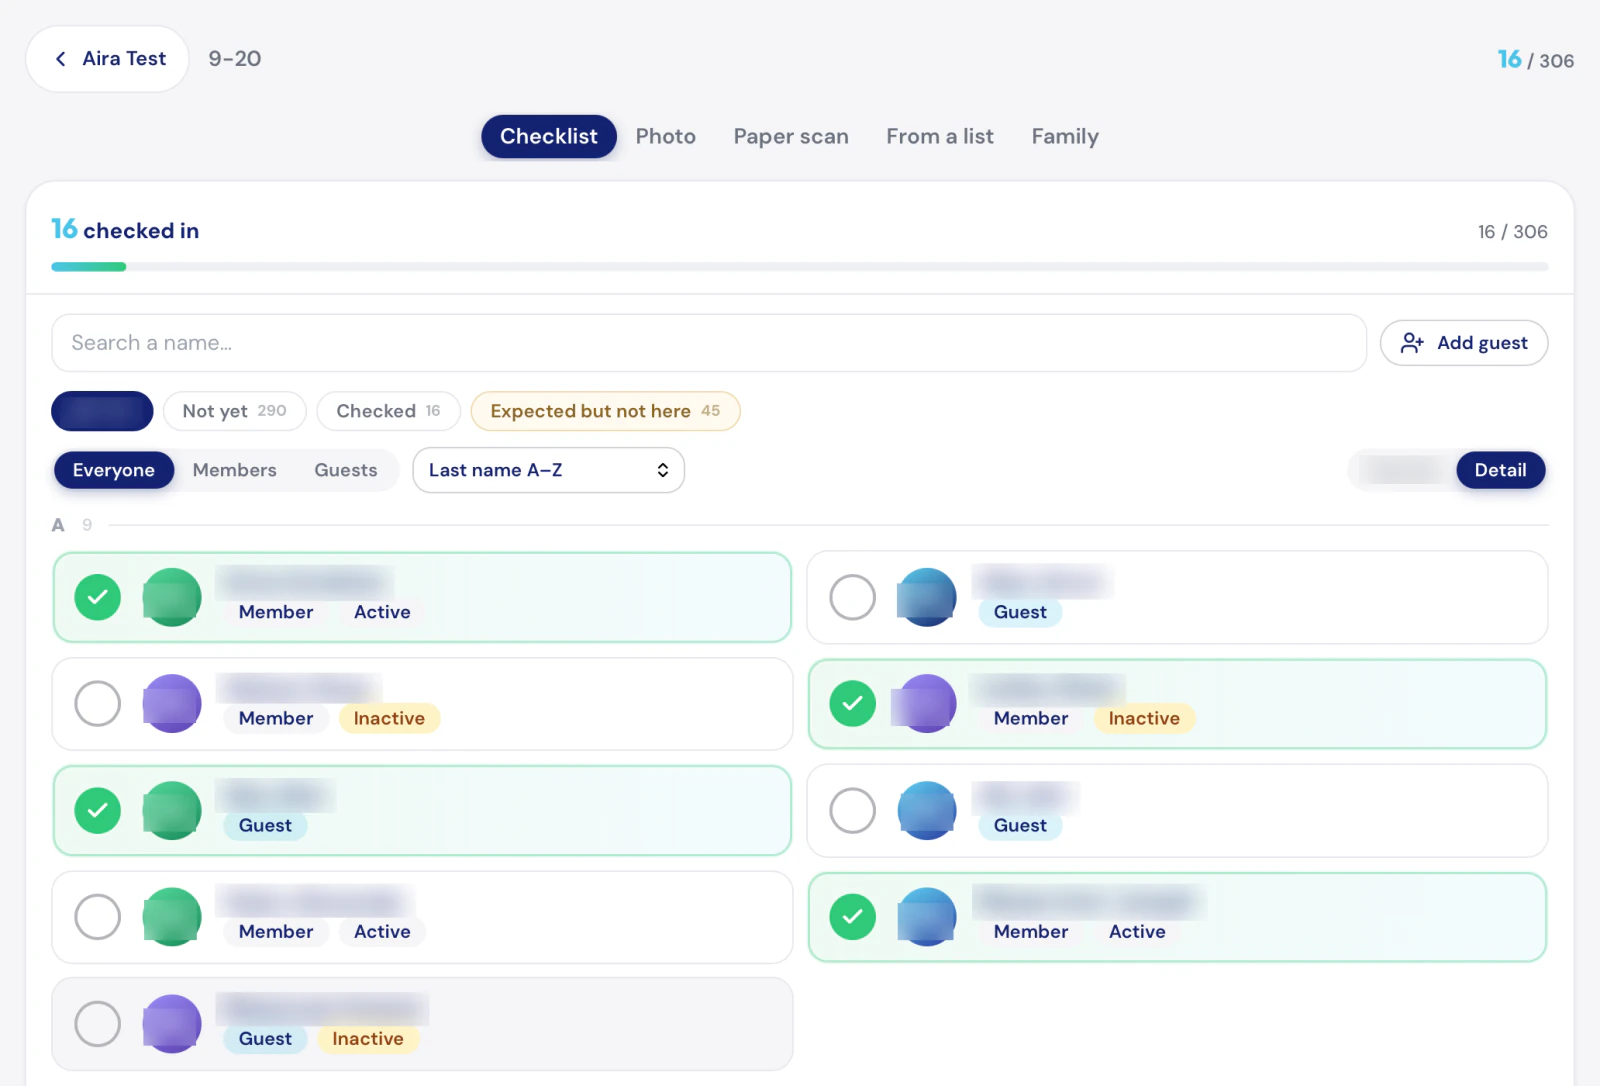Click the purple avatar on the Guest Inactive card

172,1024
